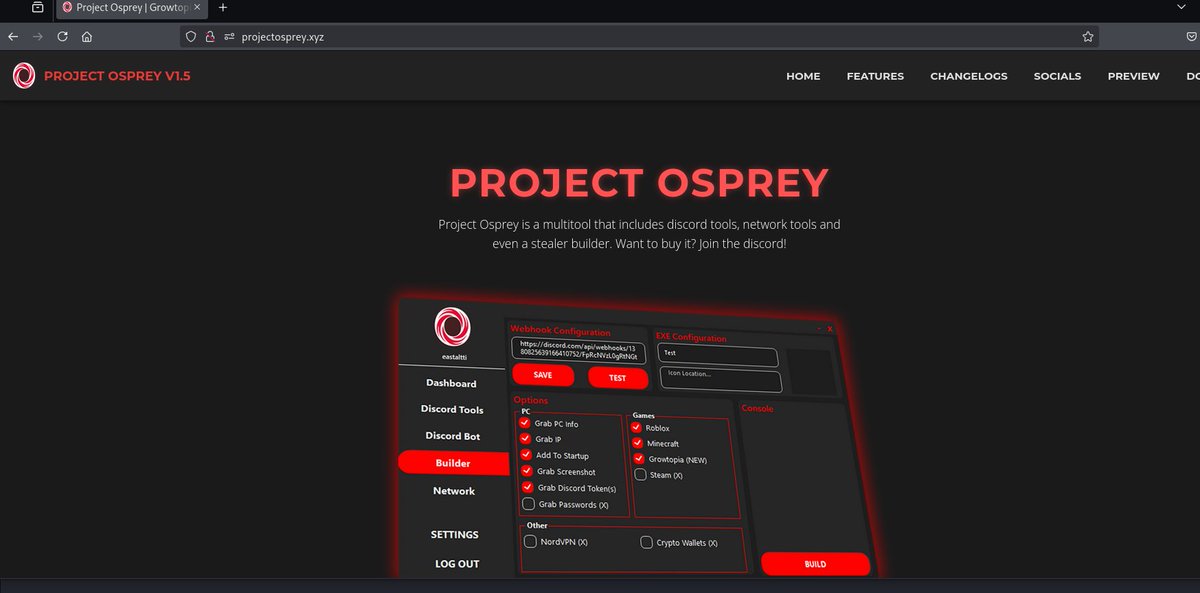This screenshot has width=1200, height=593.
Task: Select Discord Tools in the preview sidebar
Action: tap(452, 409)
